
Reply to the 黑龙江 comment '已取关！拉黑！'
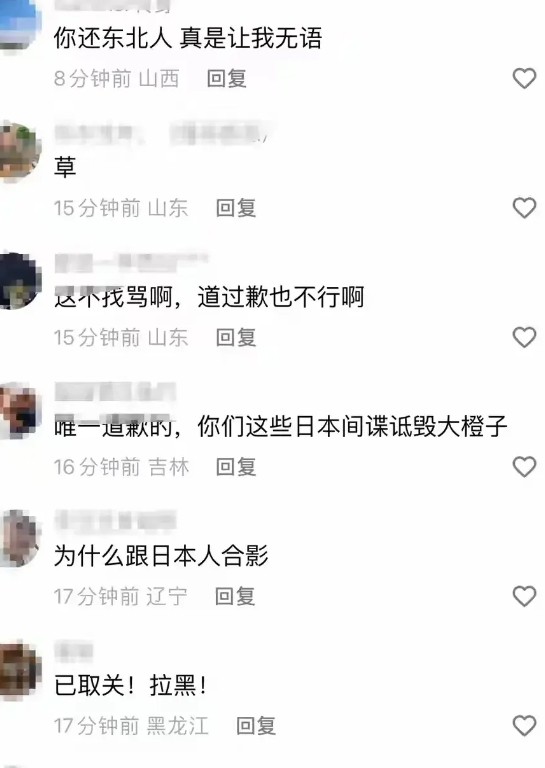click(x=256, y=725)
